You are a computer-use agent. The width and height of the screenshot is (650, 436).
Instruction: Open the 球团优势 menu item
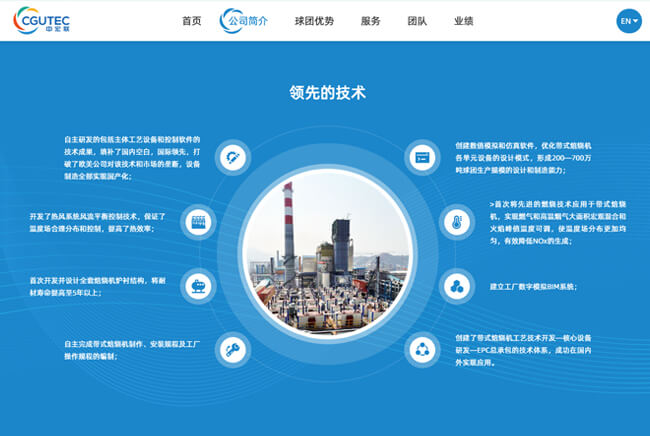(314, 21)
